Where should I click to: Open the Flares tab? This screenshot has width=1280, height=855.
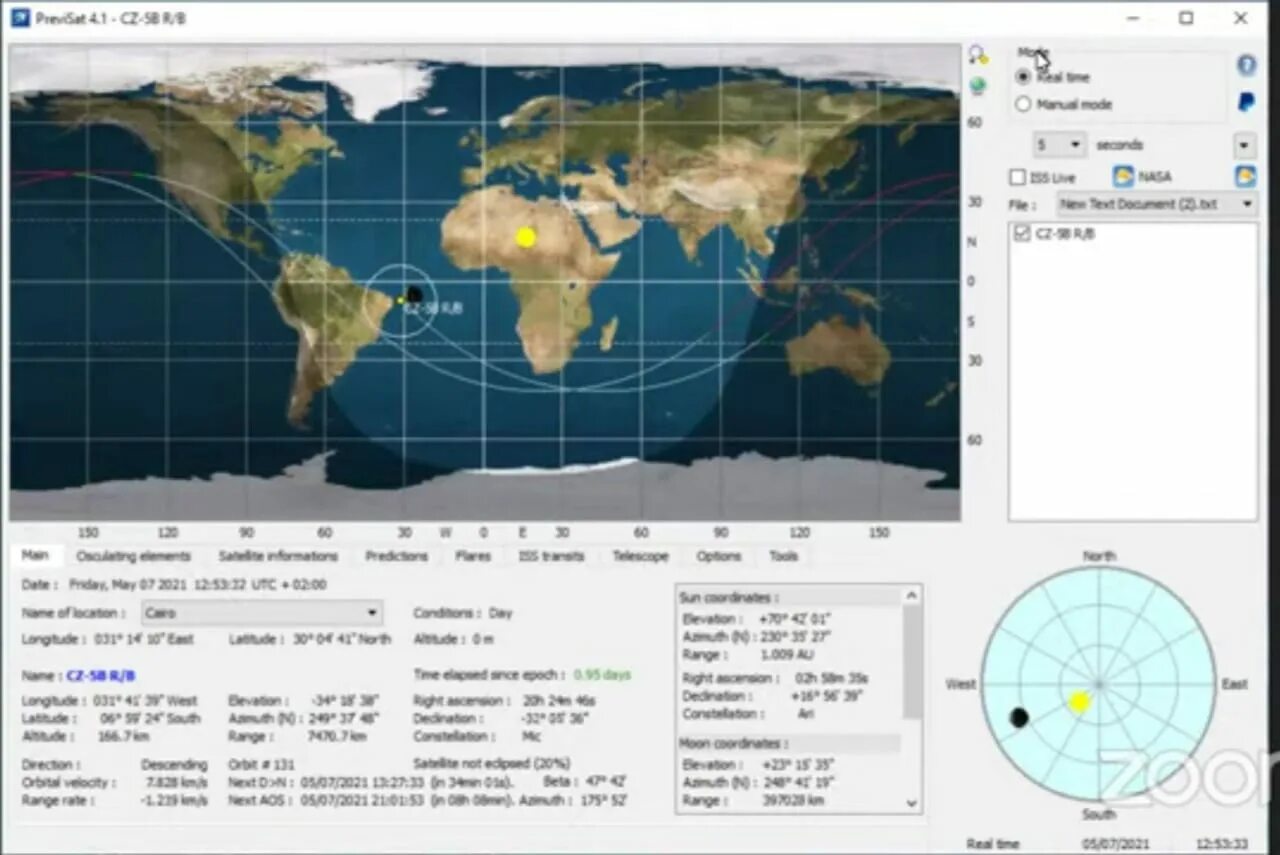pyautogui.click(x=473, y=556)
